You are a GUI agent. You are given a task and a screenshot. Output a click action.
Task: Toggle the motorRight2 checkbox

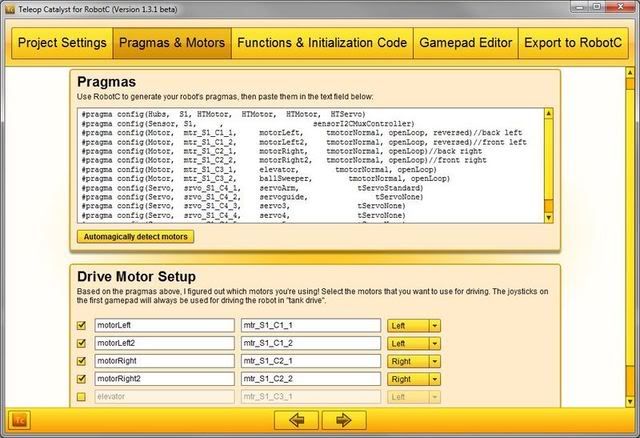(82, 379)
